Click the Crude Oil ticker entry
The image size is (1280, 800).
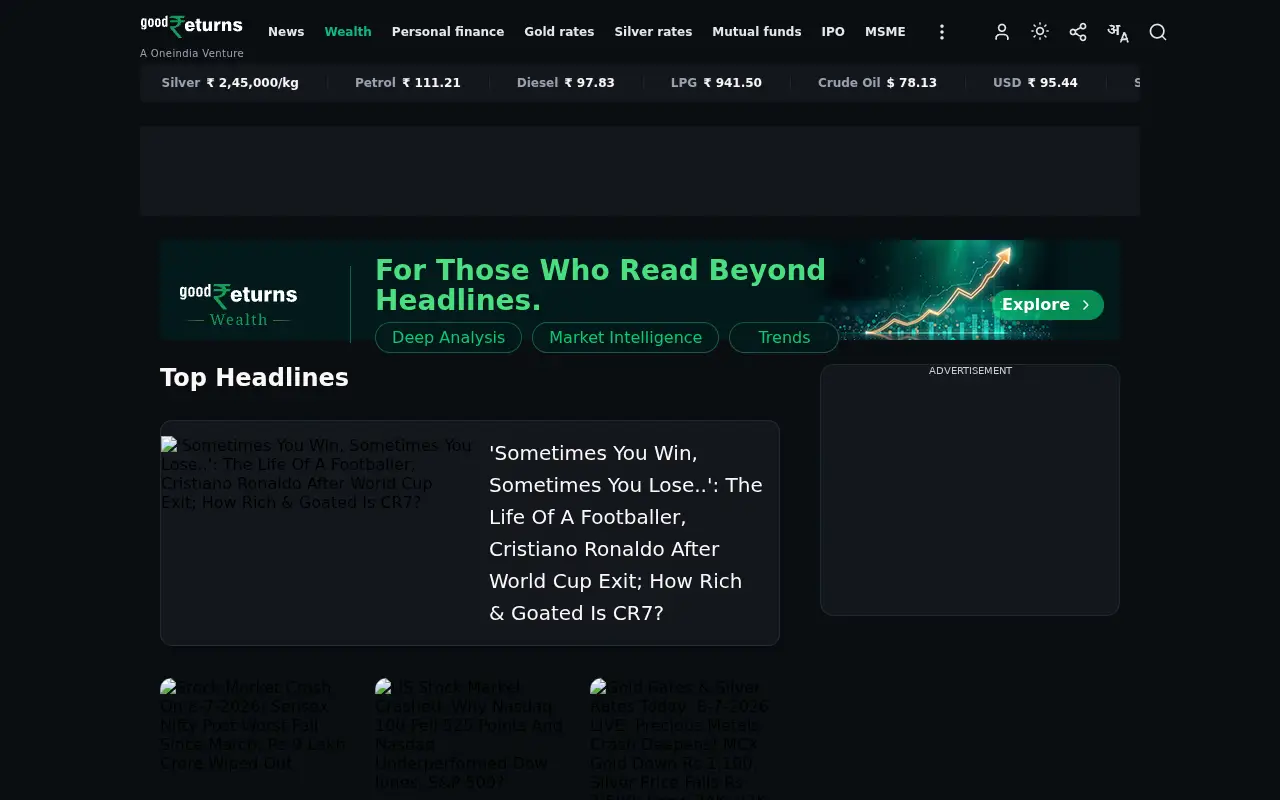pyautogui.click(x=877, y=83)
